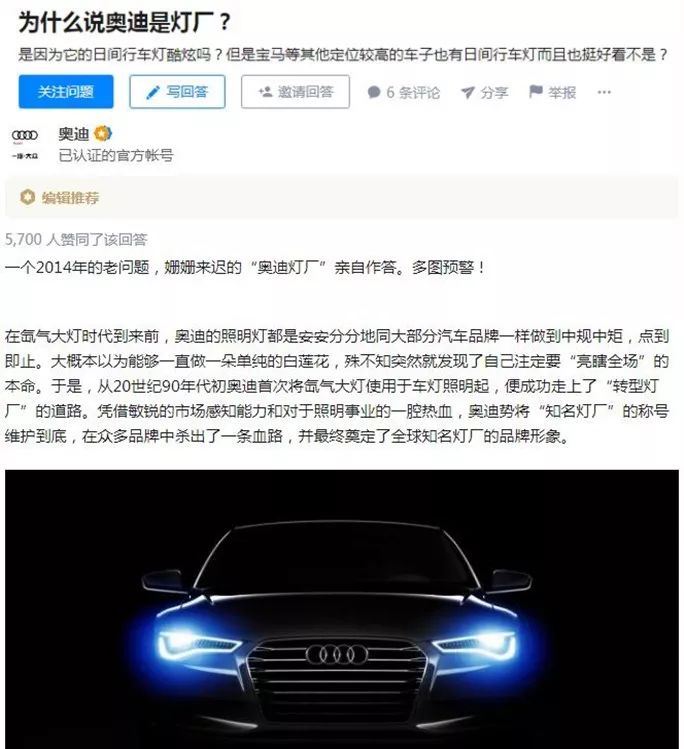Click the Audi logo avatar
This screenshot has height=749, width=684.
click(x=25, y=144)
